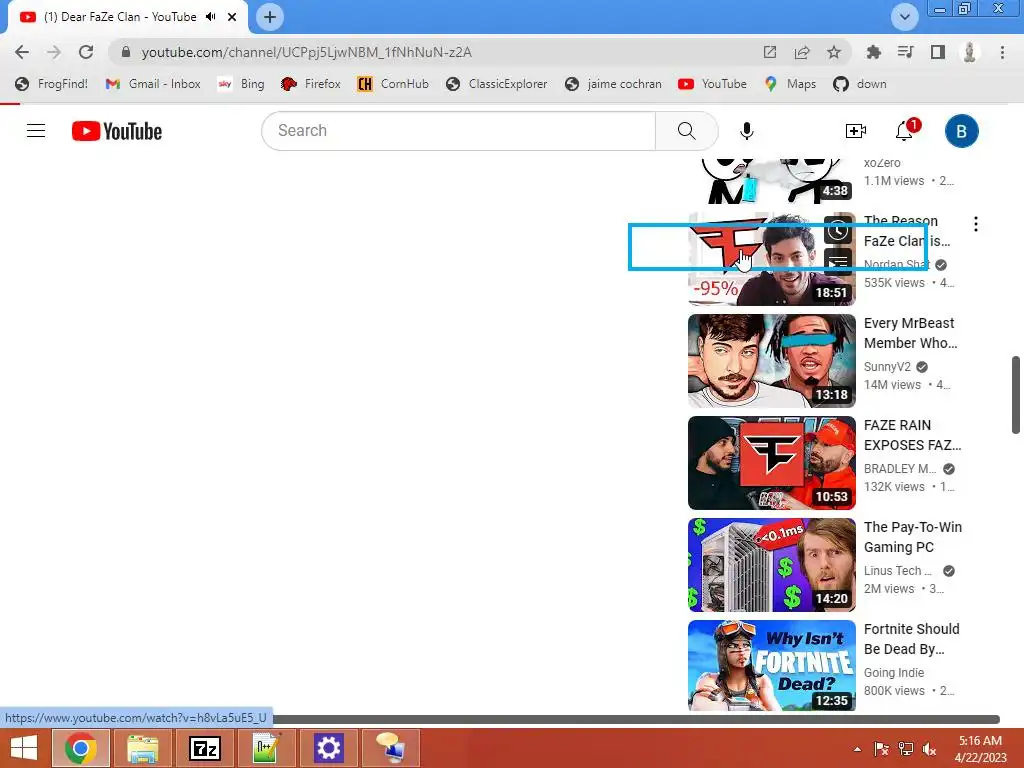The width and height of the screenshot is (1024, 768).
Task: Open the Firefox bookmark
Action: pyautogui.click(x=311, y=84)
